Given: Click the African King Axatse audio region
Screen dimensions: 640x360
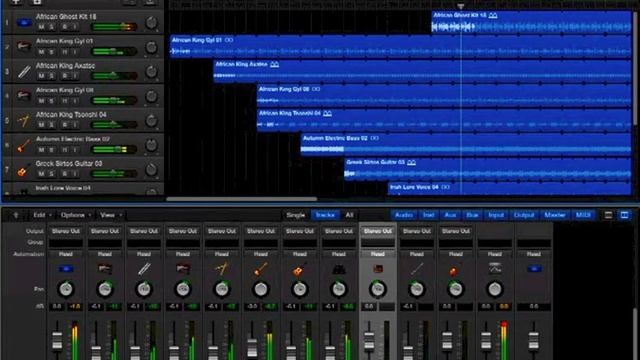Looking at the screenshot, I should (x=422, y=72).
